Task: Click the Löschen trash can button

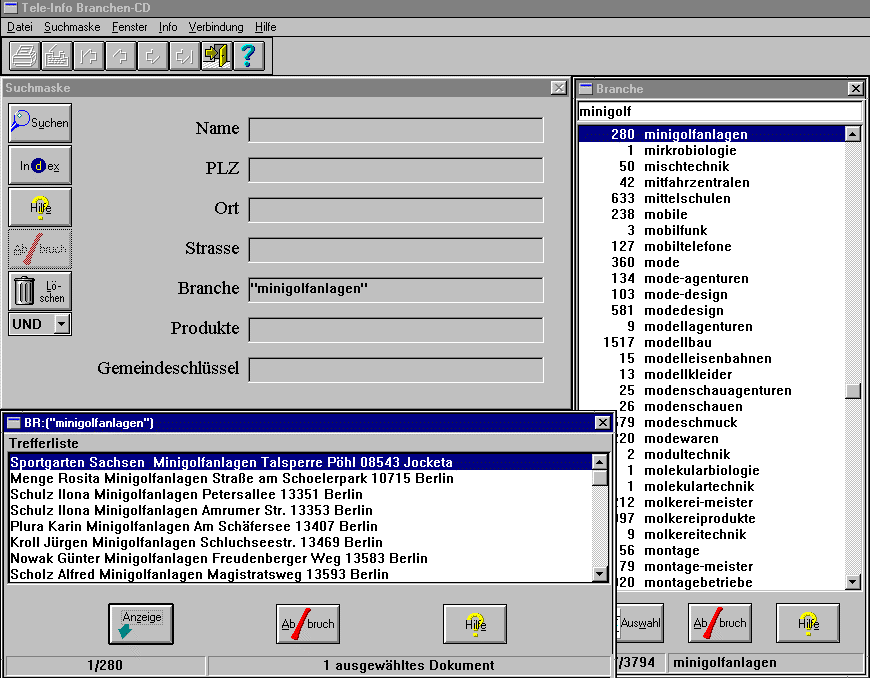Action: click(40, 291)
